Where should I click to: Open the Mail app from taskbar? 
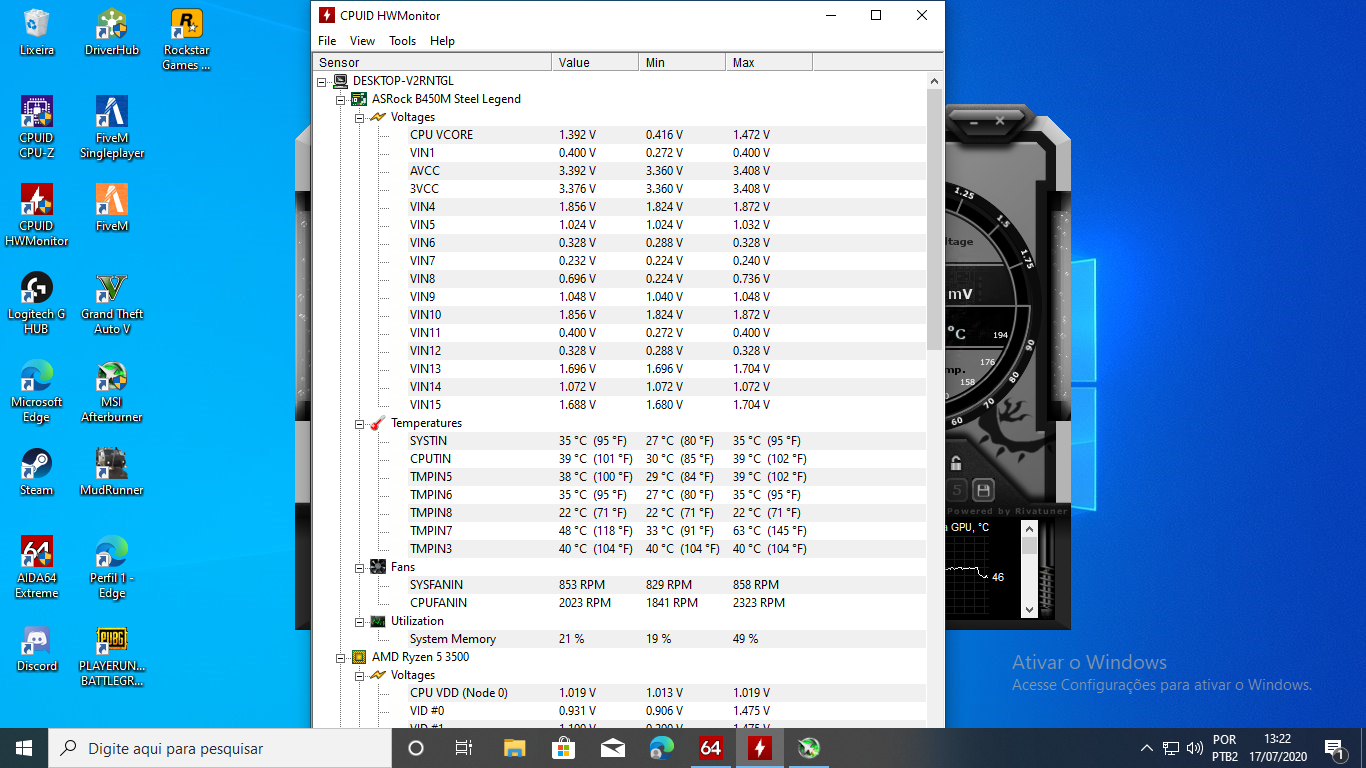pyautogui.click(x=613, y=748)
